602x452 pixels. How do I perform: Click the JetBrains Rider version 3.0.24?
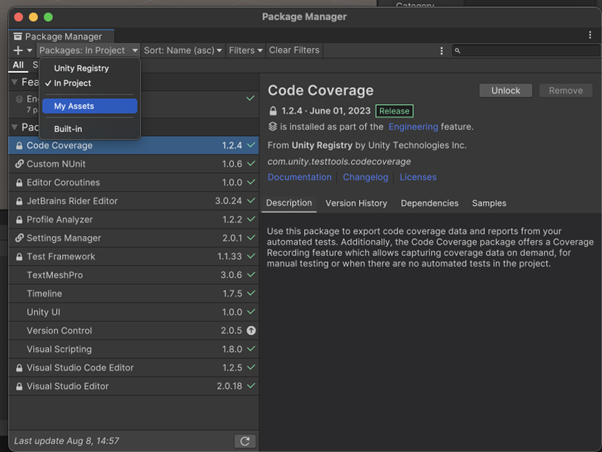click(x=228, y=201)
